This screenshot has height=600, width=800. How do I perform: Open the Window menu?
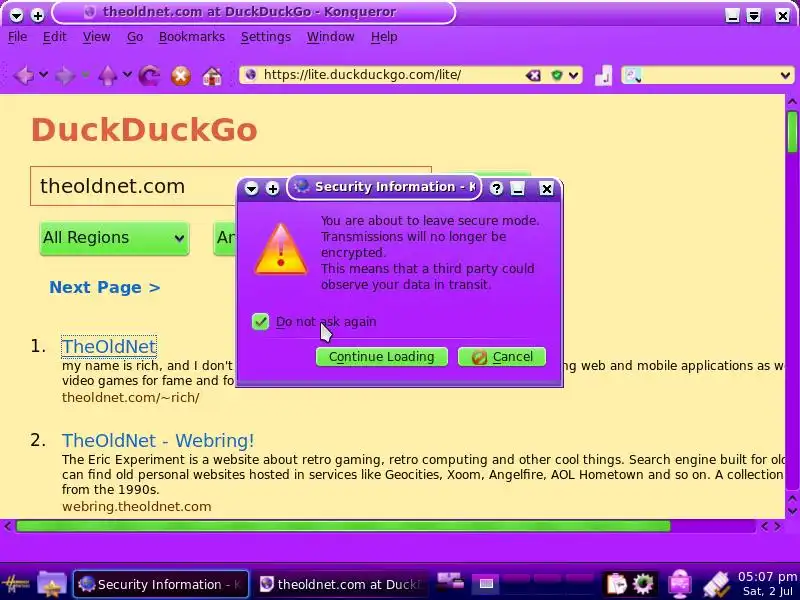(x=330, y=37)
